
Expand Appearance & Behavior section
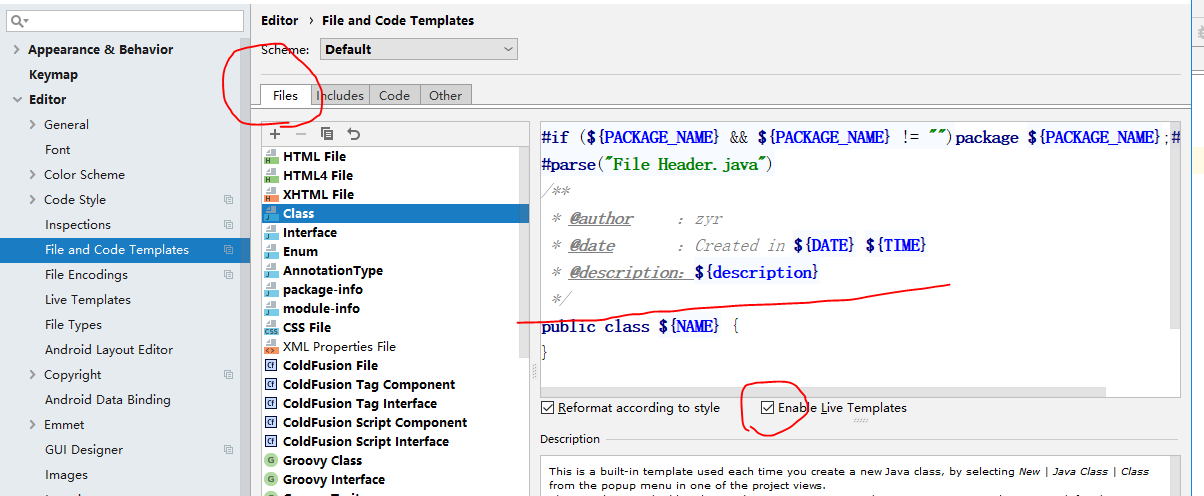pos(17,50)
